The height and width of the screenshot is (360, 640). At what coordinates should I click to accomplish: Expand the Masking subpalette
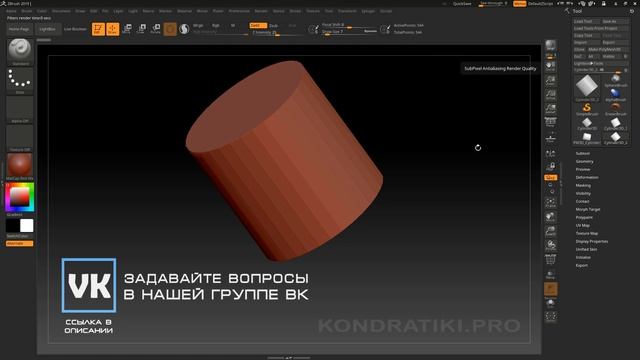583,185
